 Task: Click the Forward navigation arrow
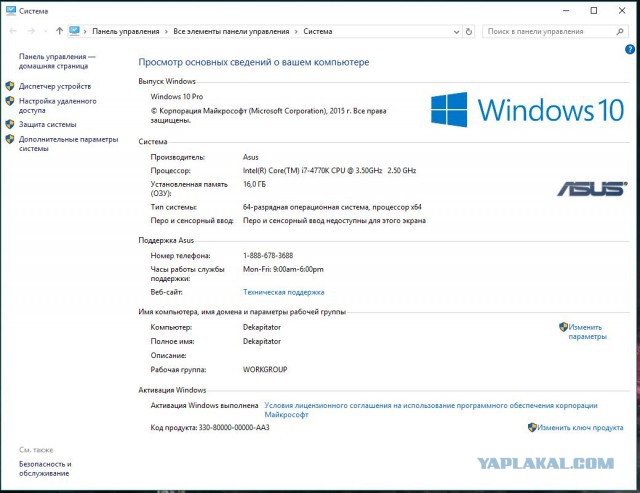31,31
